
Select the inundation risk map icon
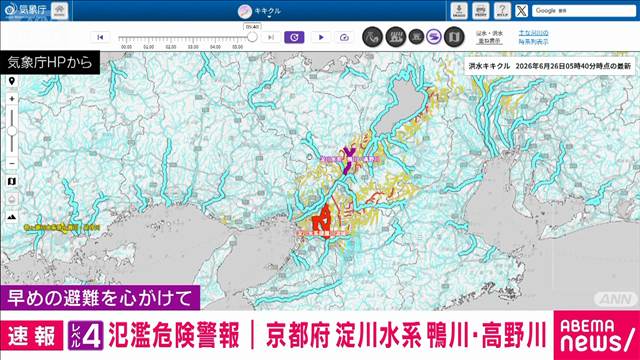tap(396, 37)
